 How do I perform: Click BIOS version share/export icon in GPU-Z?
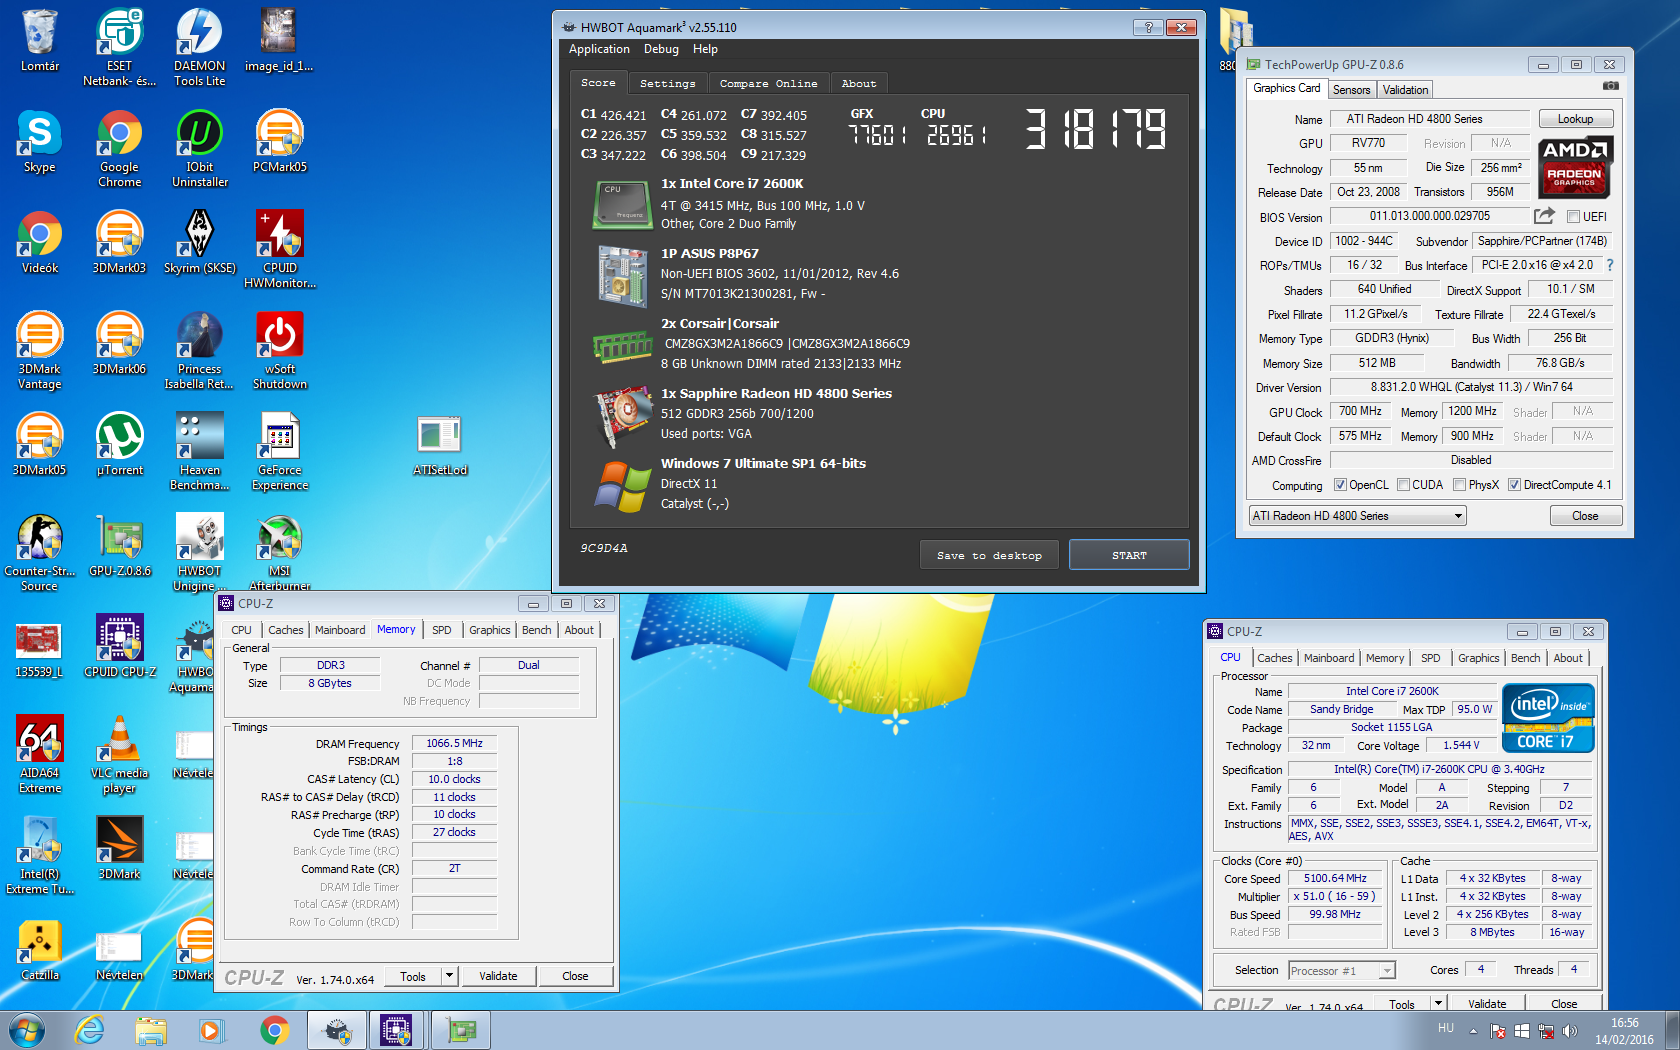click(x=1544, y=216)
